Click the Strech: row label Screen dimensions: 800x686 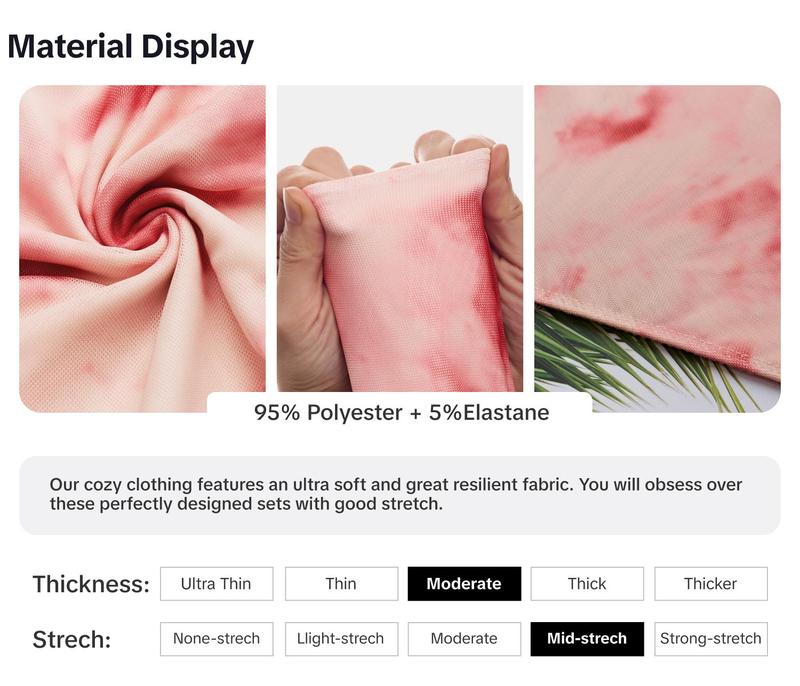[72, 639]
